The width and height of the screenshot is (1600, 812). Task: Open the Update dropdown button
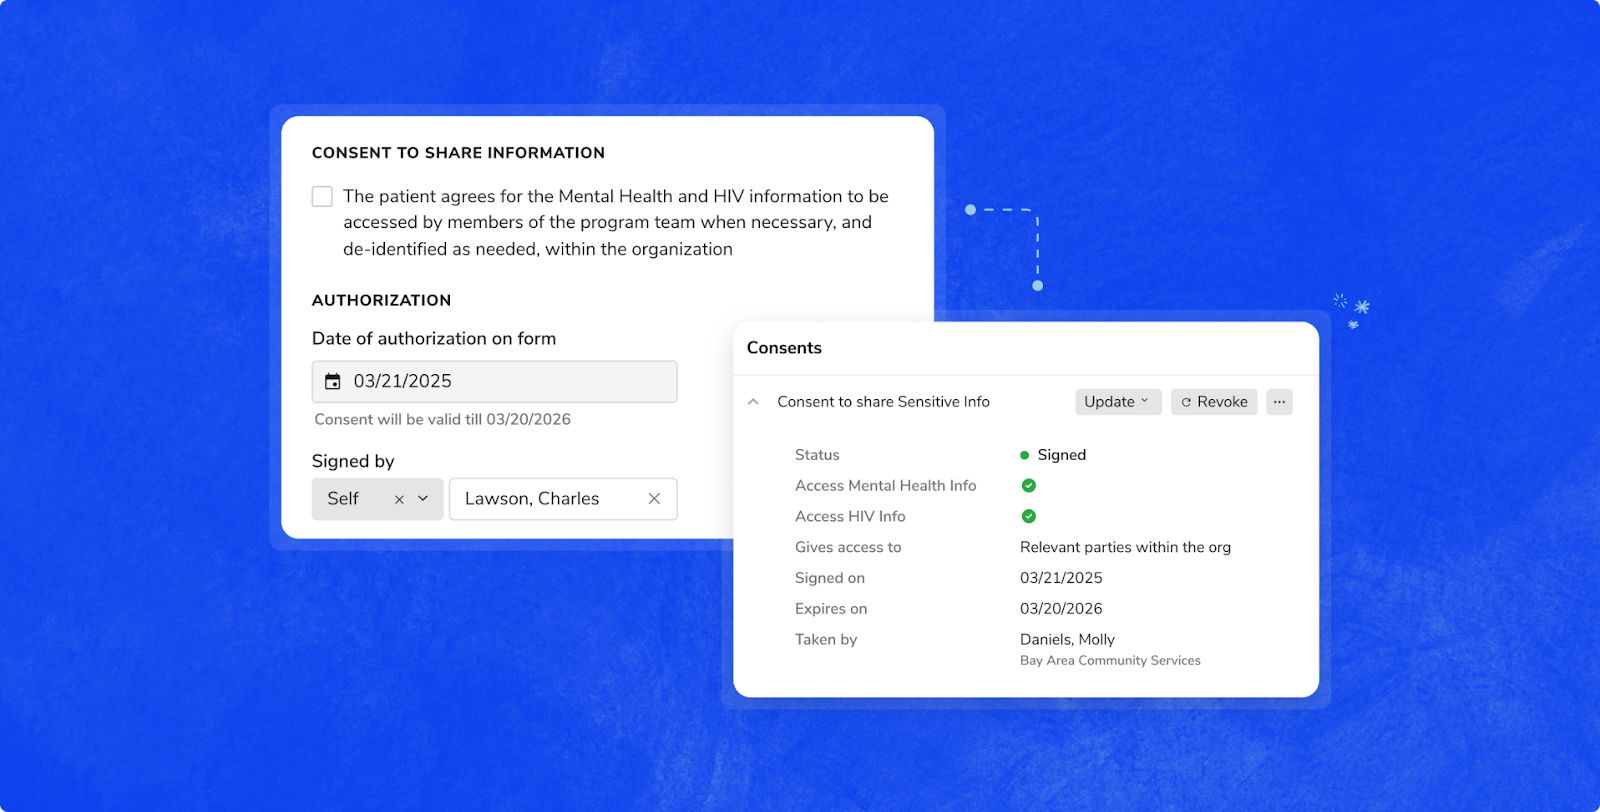pyautogui.click(x=1118, y=402)
